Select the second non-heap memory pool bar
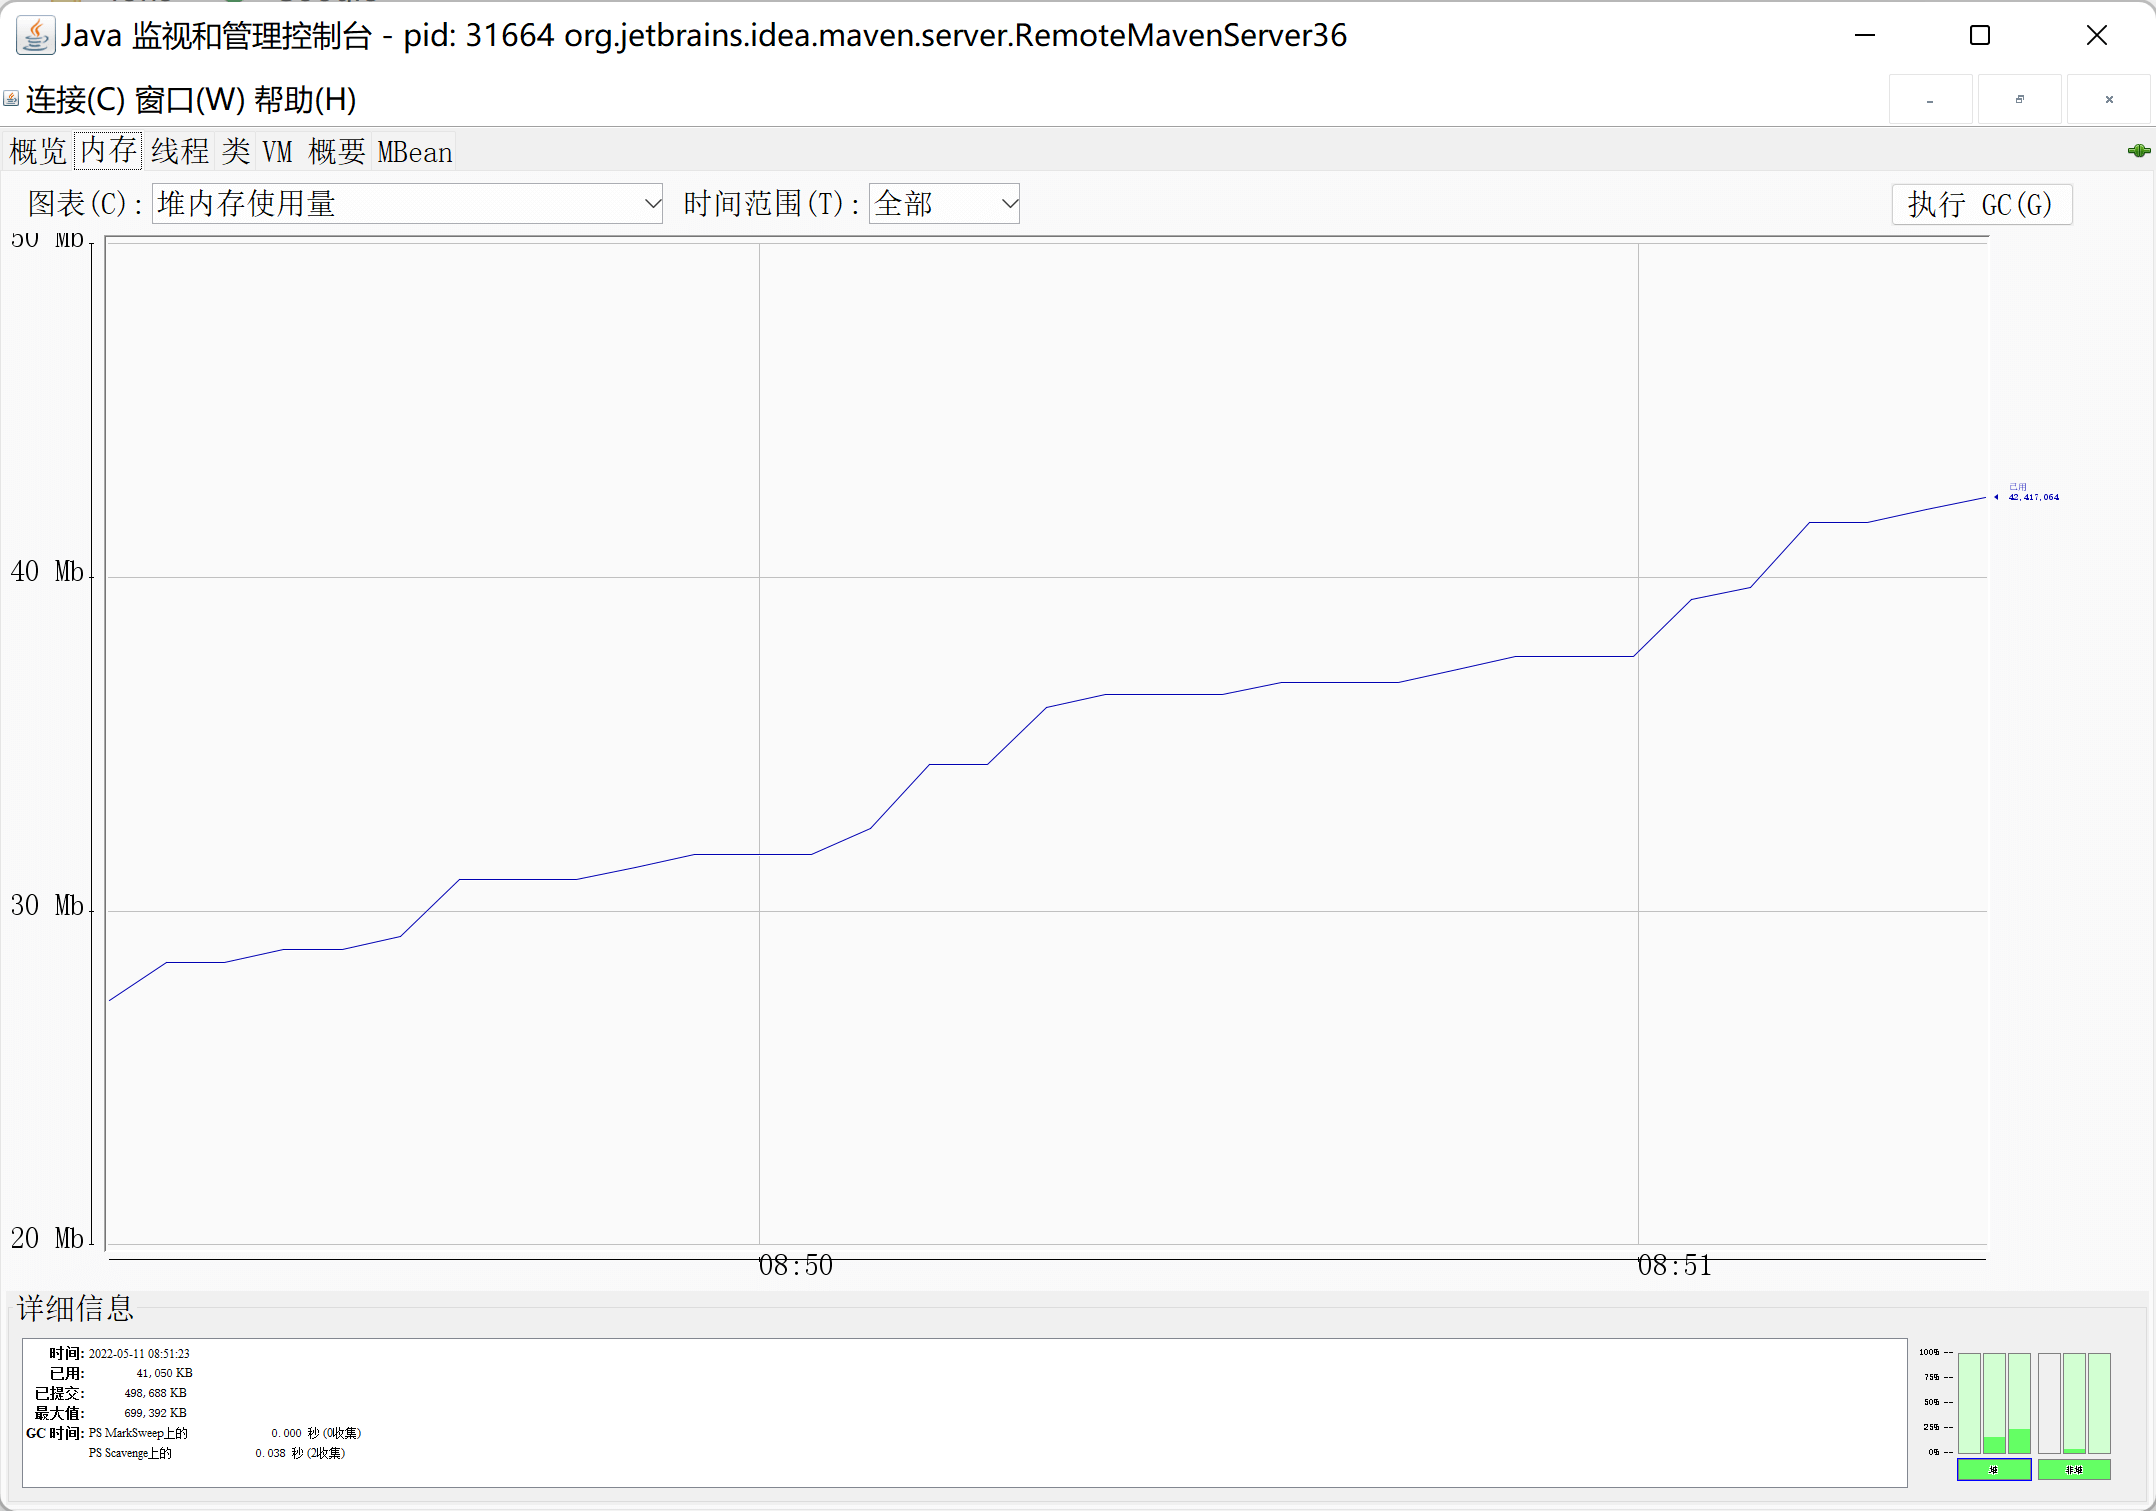 (2074, 1403)
